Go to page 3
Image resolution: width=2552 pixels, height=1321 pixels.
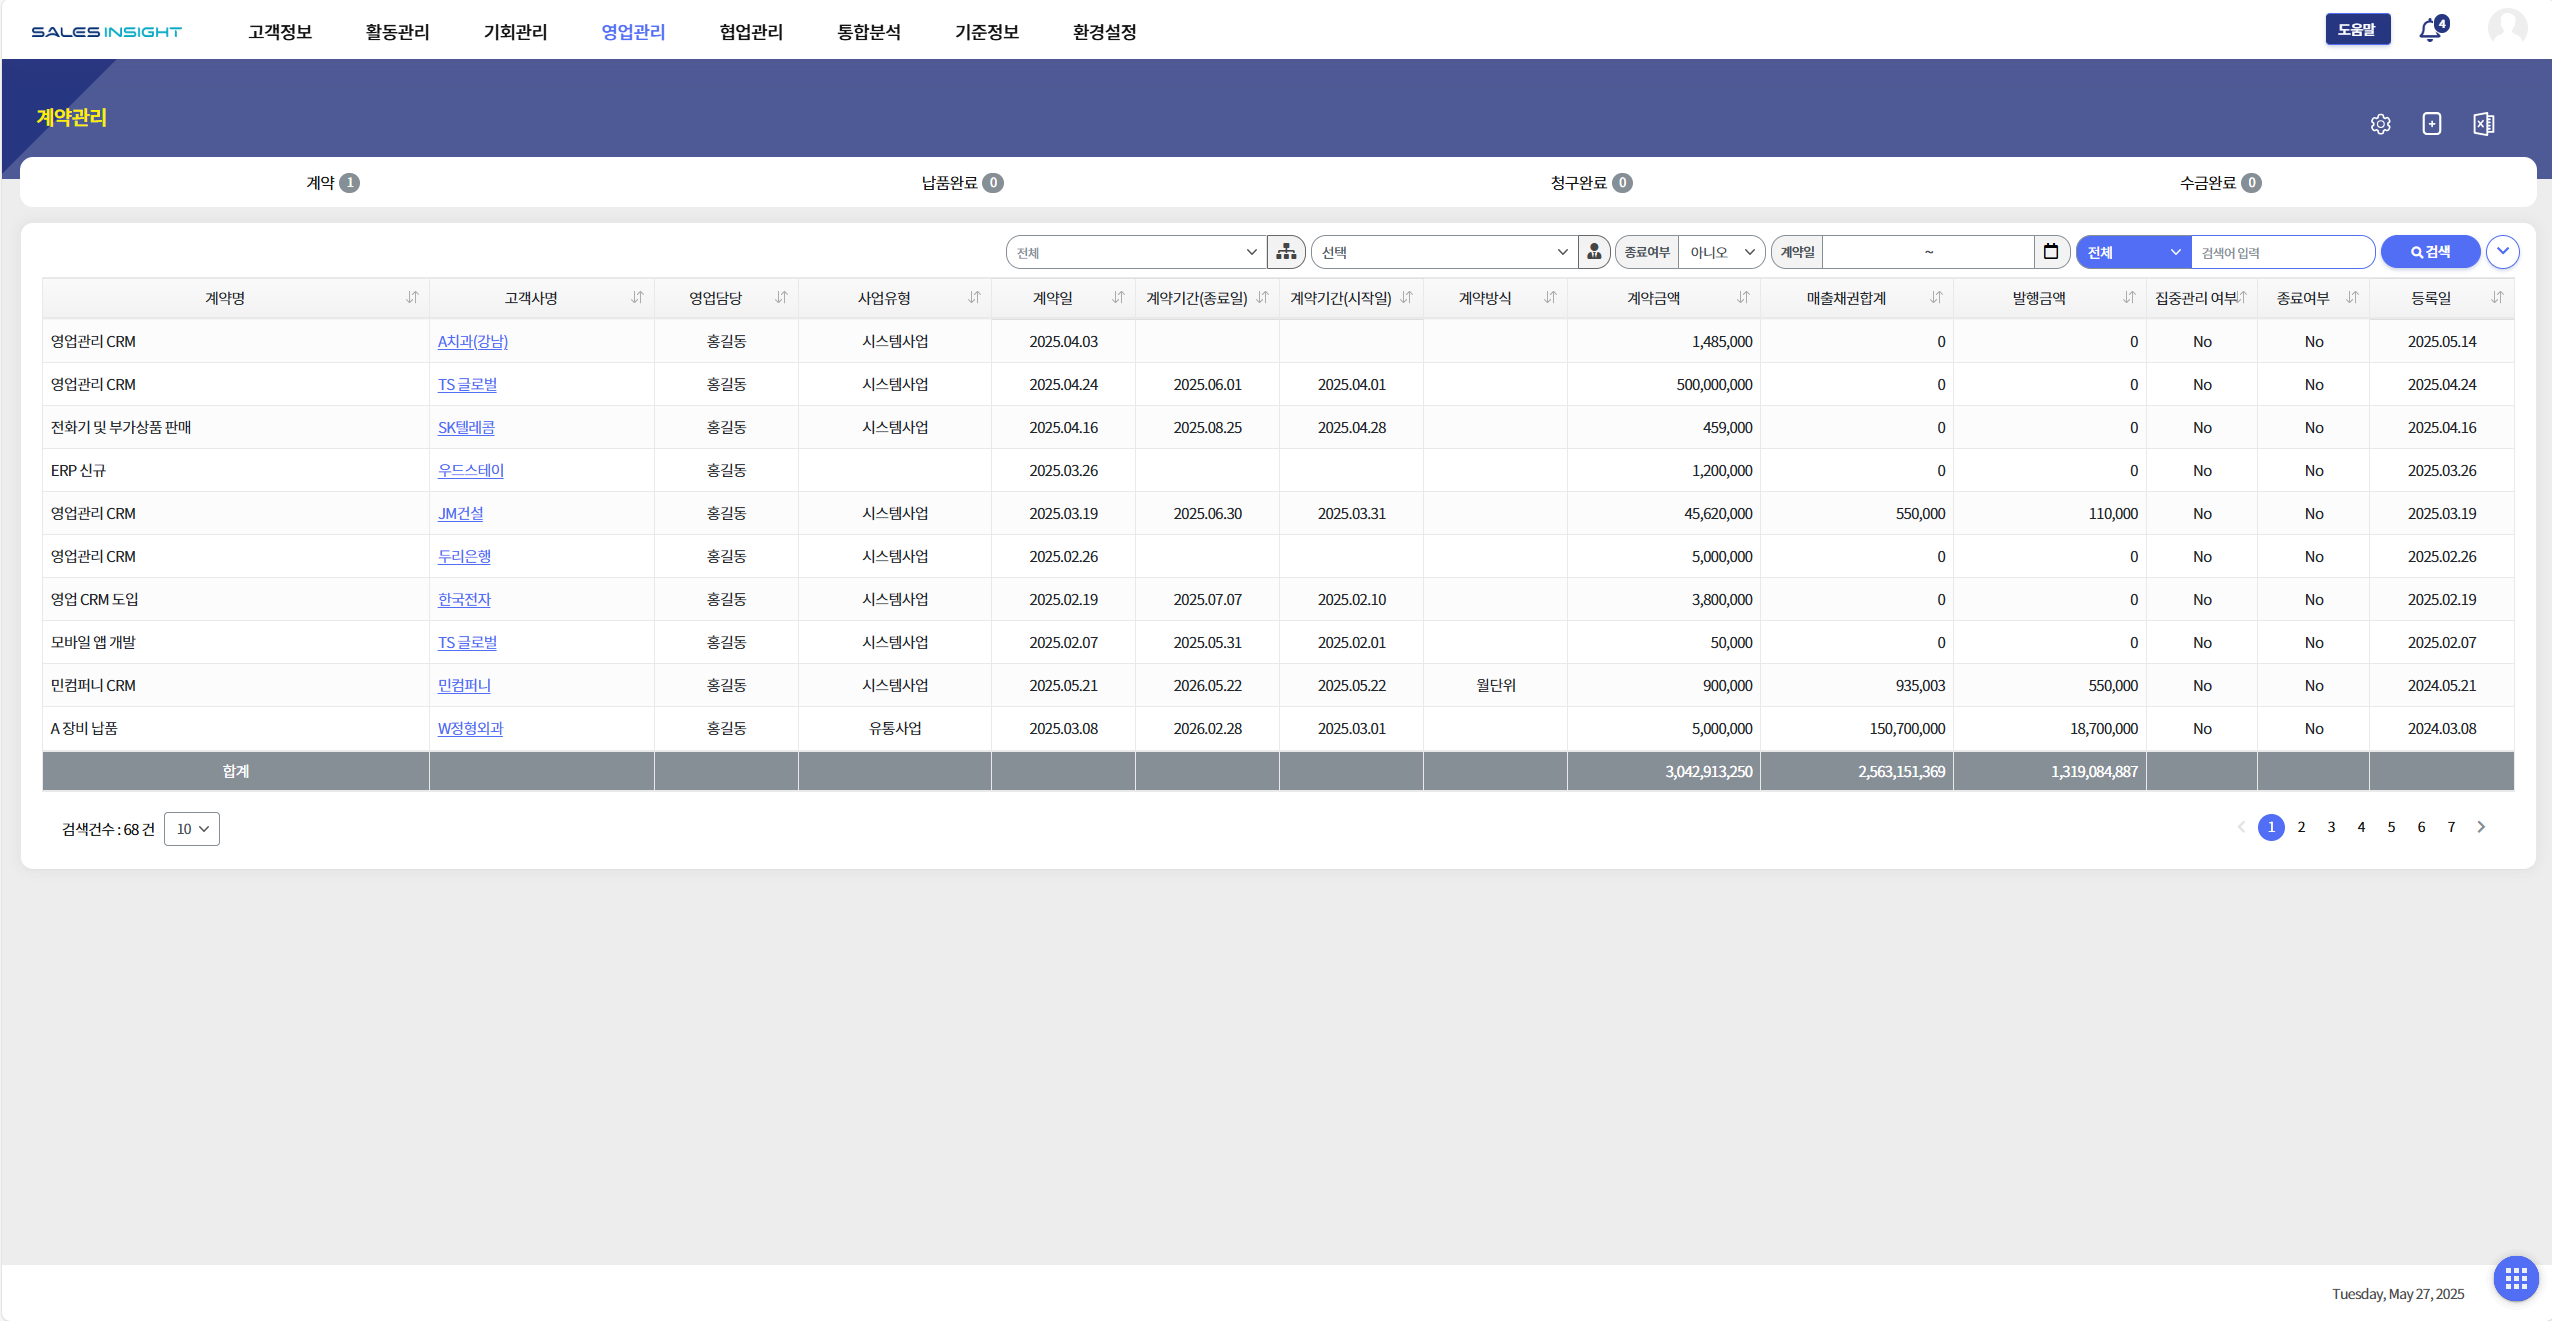click(2331, 827)
